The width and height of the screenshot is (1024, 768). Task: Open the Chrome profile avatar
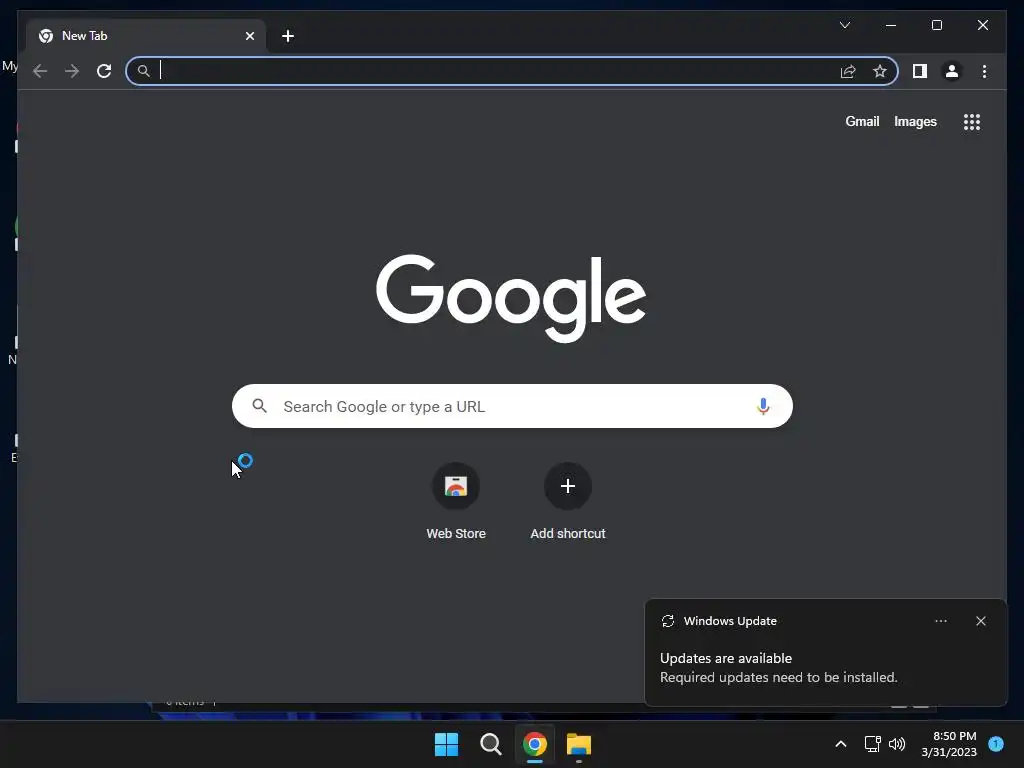(x=952, y=71)
